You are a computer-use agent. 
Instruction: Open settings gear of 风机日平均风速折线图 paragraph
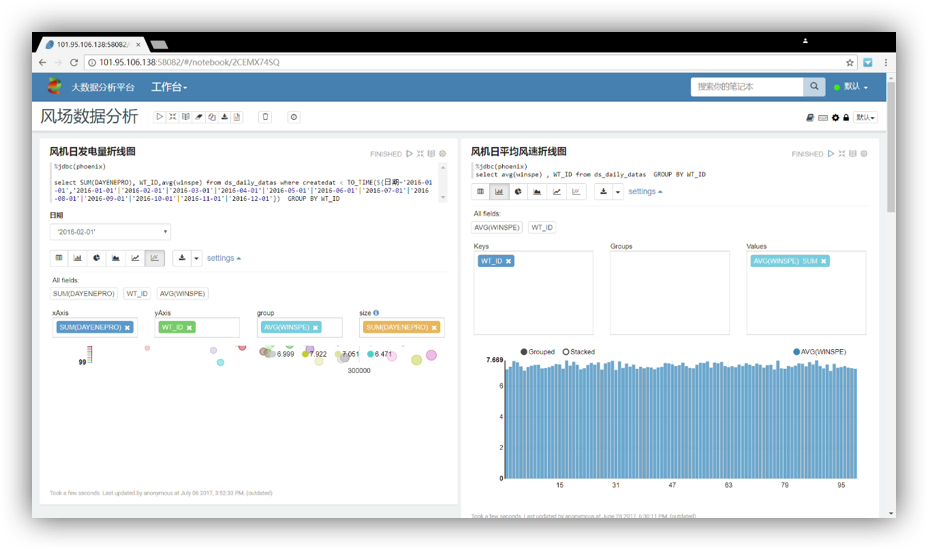click(864, 154)
